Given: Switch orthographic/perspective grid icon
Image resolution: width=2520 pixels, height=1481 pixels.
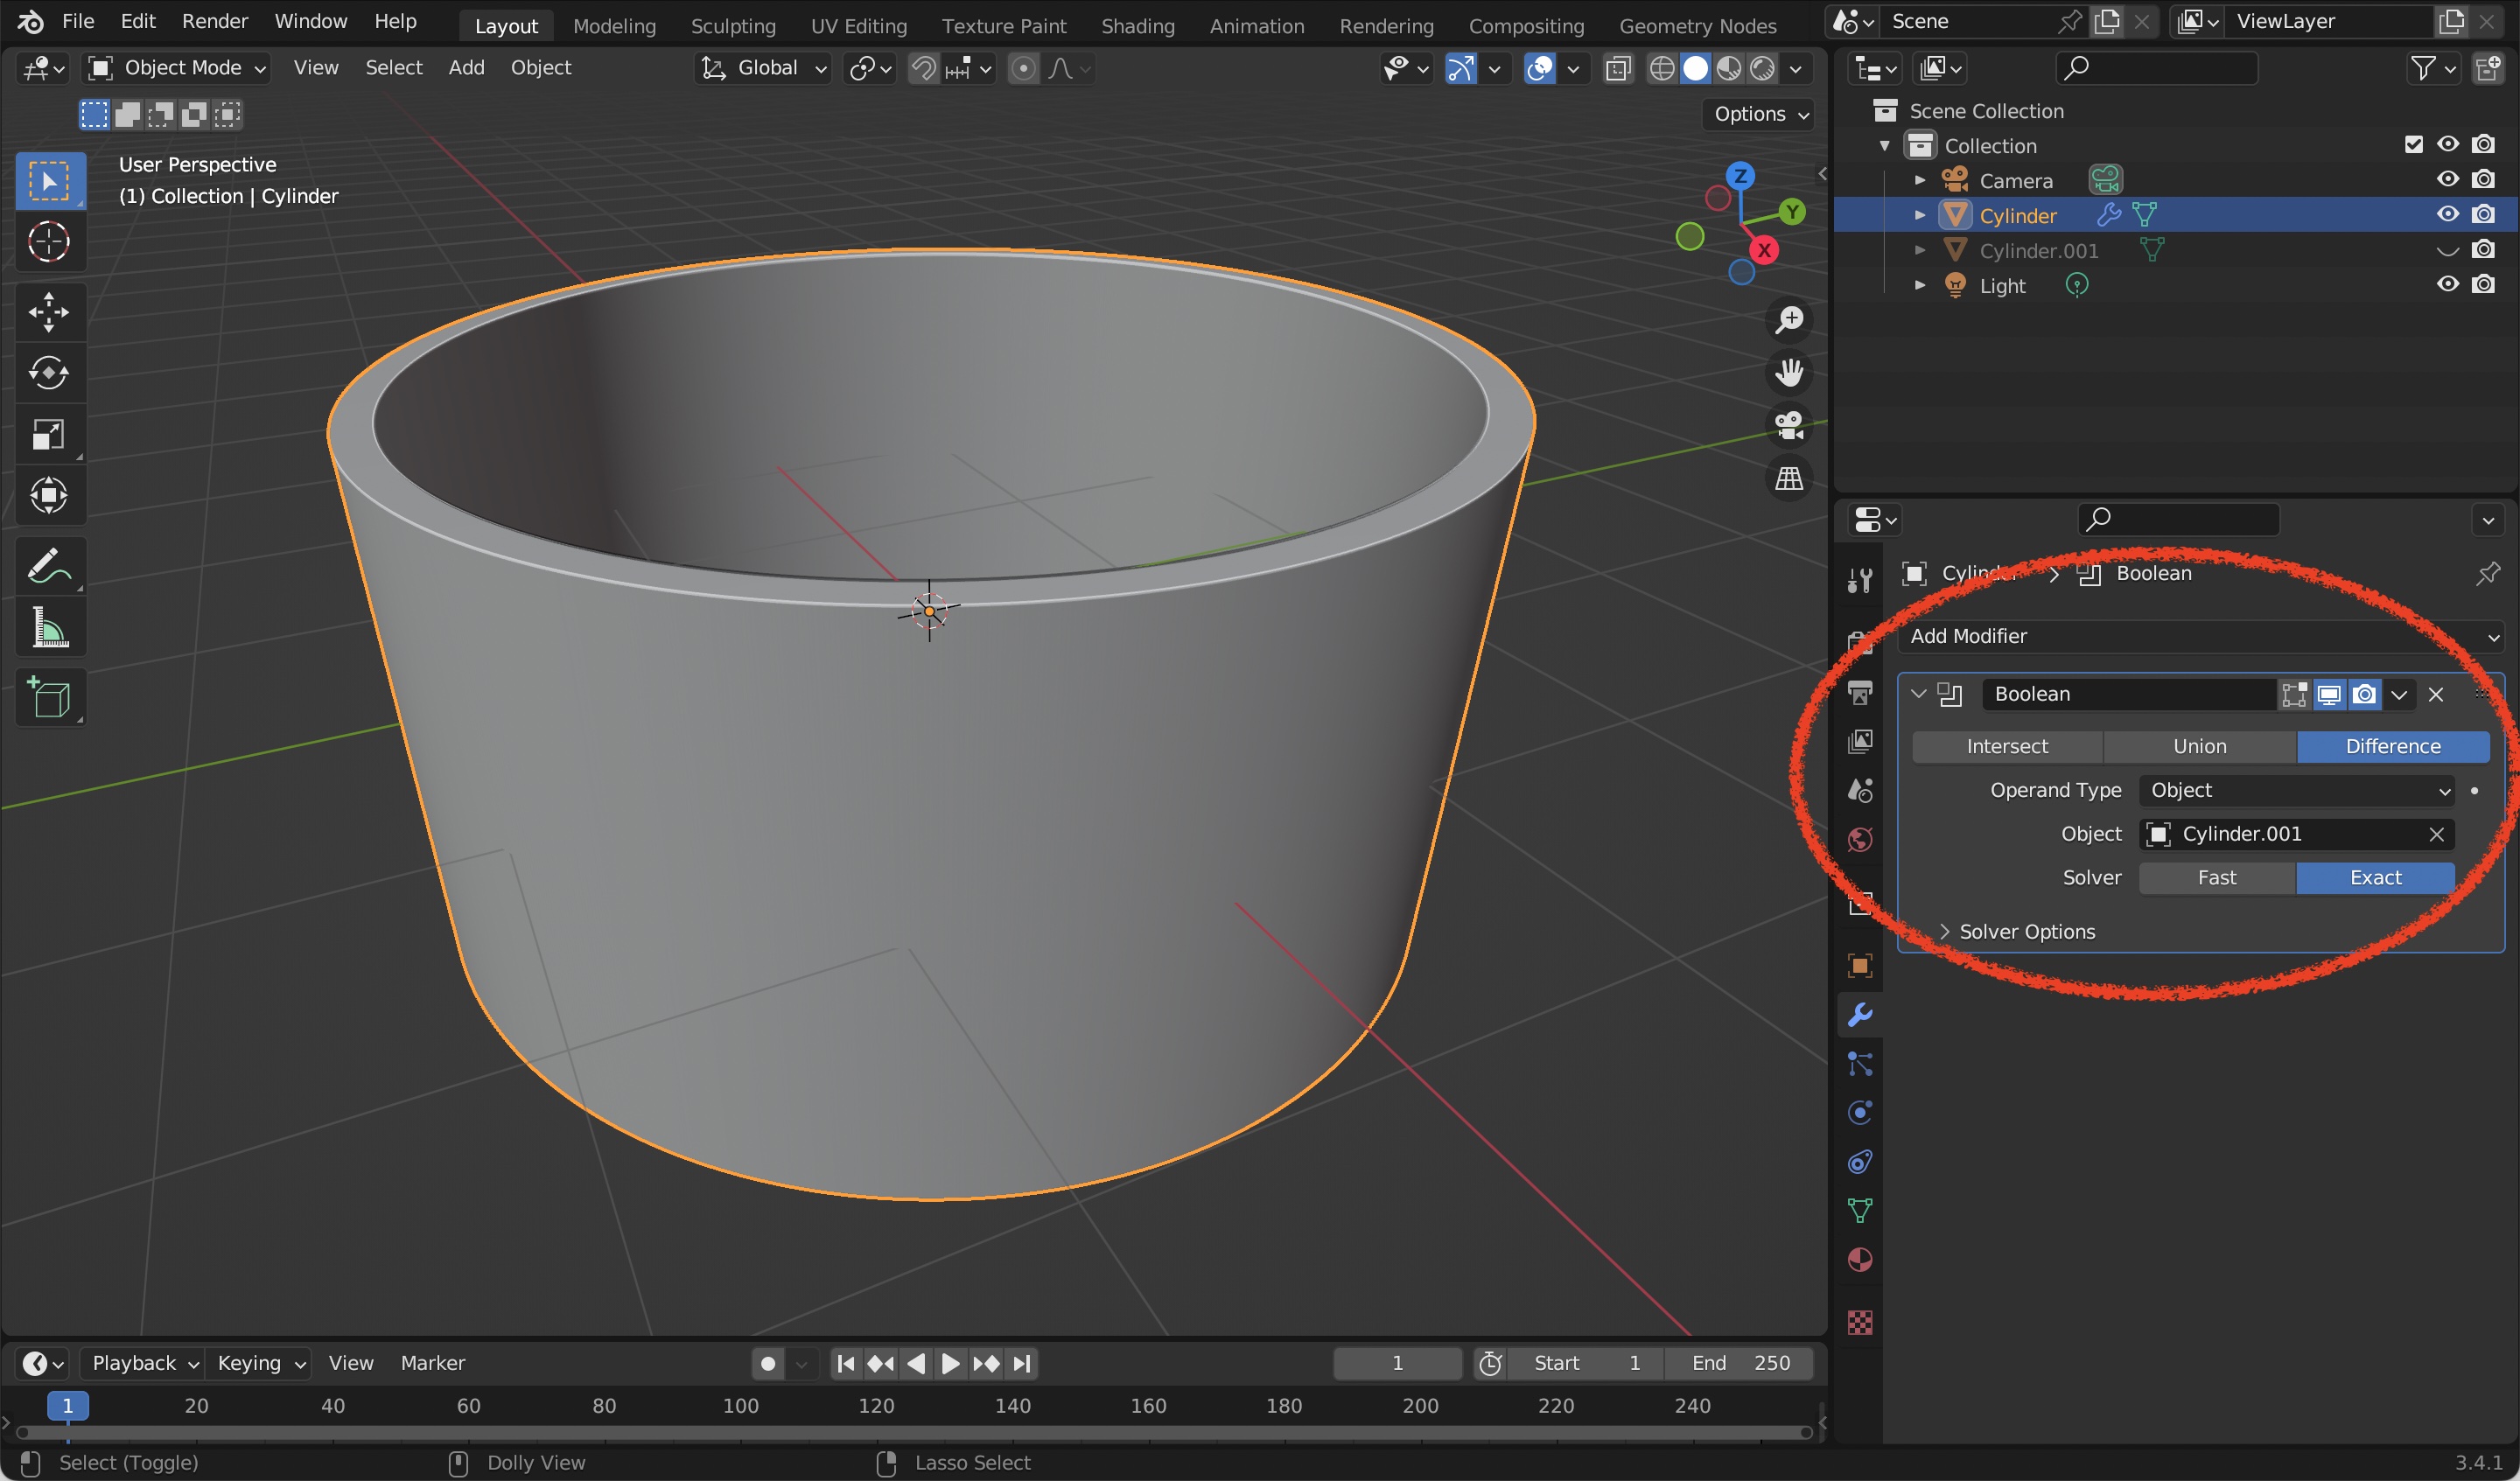Looking at the screenshot, I should pos(1789,479).
